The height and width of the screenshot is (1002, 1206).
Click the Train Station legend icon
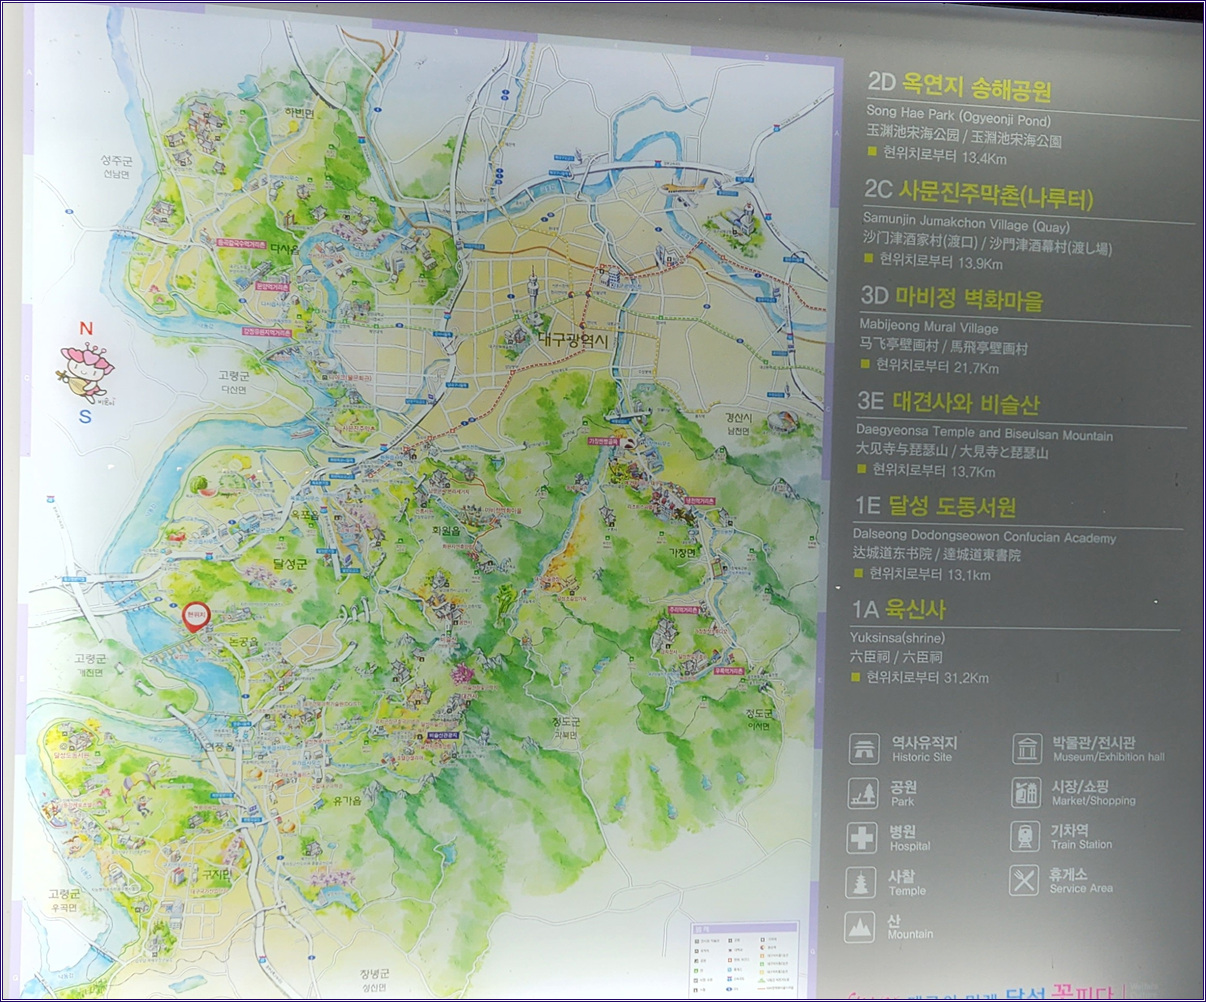pos(1025,836)
